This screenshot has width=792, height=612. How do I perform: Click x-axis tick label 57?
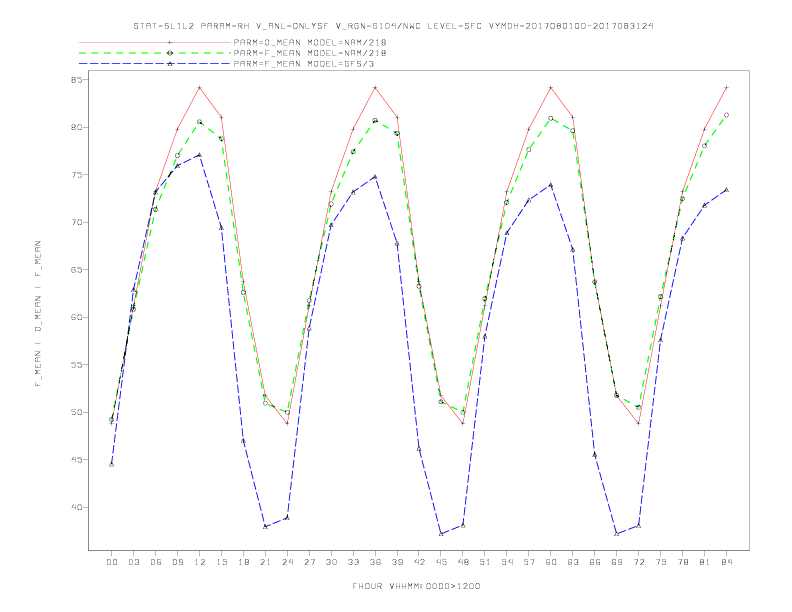pyautogui.click(x=529, y=562)
